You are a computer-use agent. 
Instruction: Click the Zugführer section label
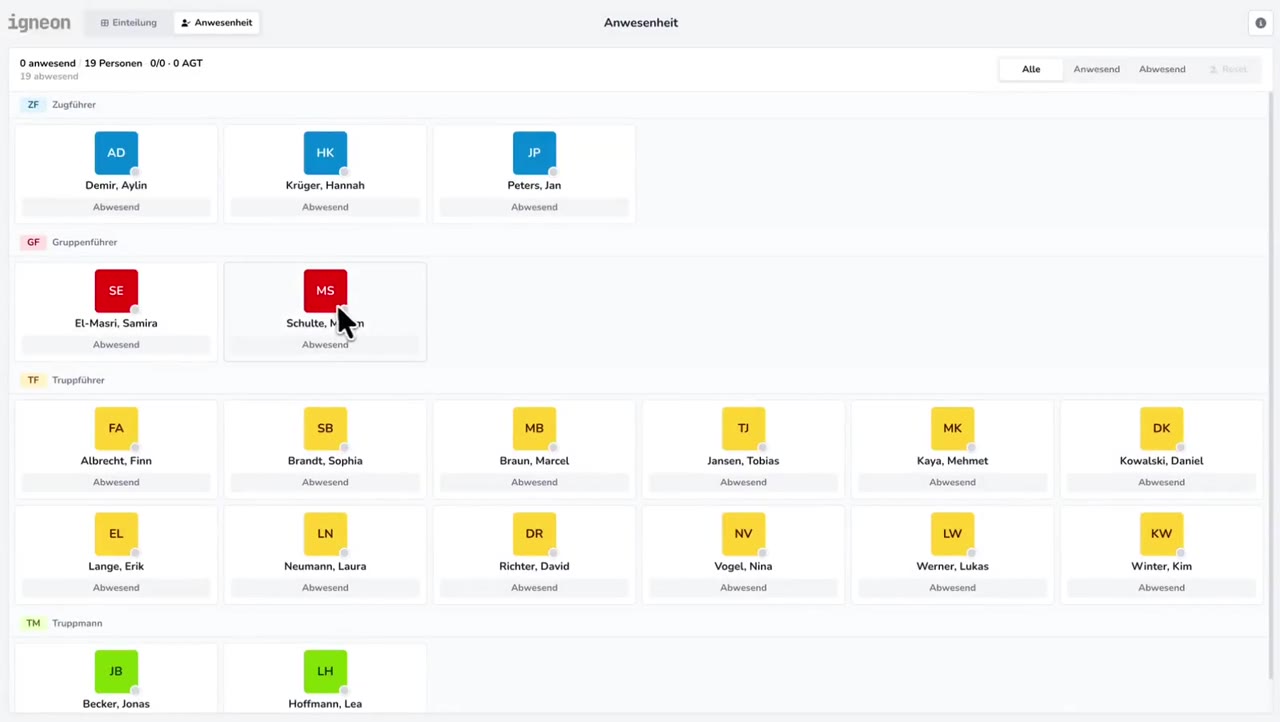[74, 105]
